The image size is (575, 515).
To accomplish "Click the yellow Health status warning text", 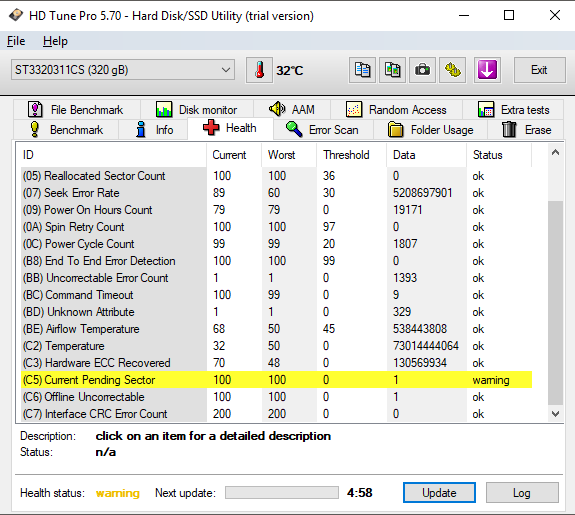I will tap(118, 493).
